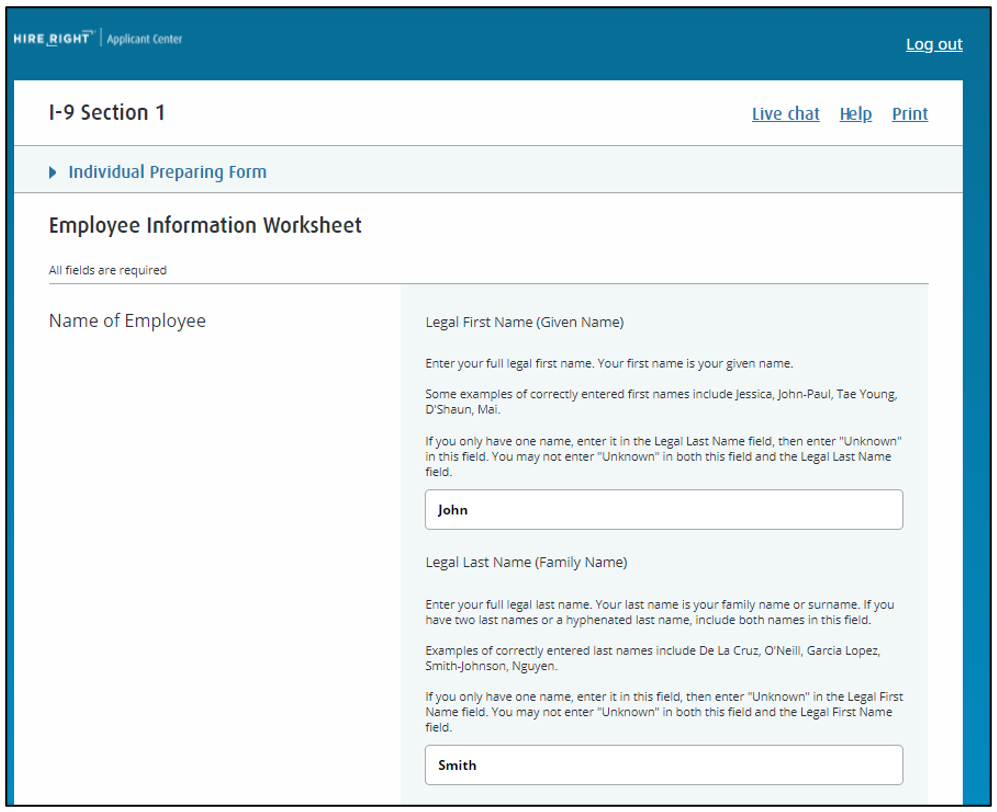This screenshot has height=812, width=997.
Task: Click 'Enter your full legal first name' instruction
Action: coord(608,363)
